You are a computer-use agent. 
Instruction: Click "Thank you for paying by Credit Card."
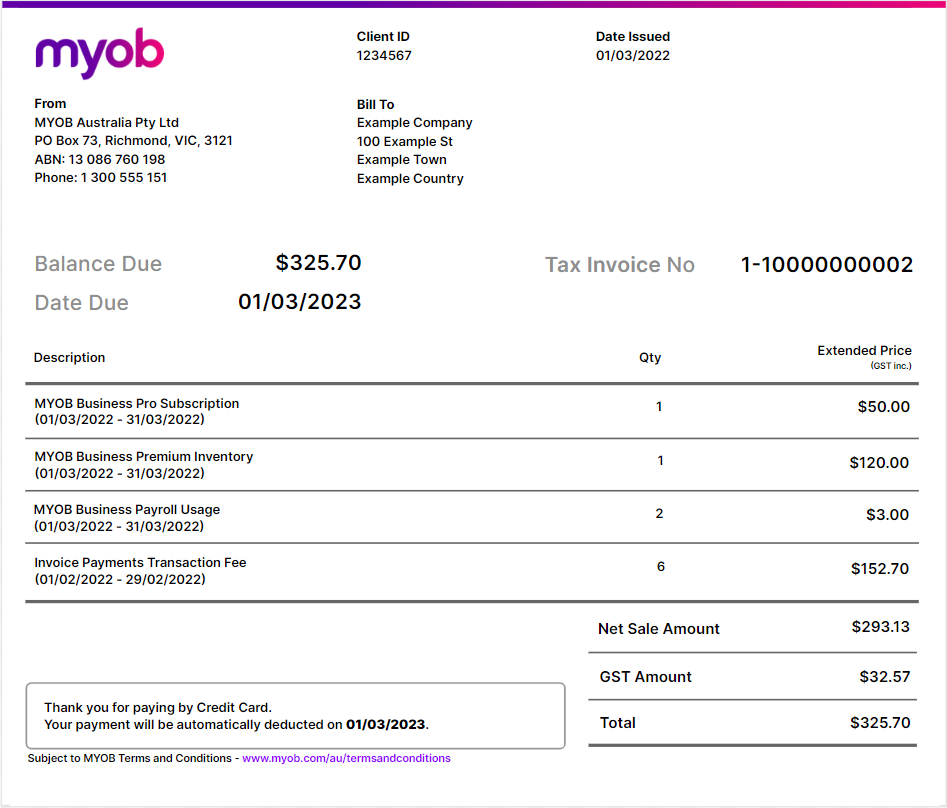point(158,708)
